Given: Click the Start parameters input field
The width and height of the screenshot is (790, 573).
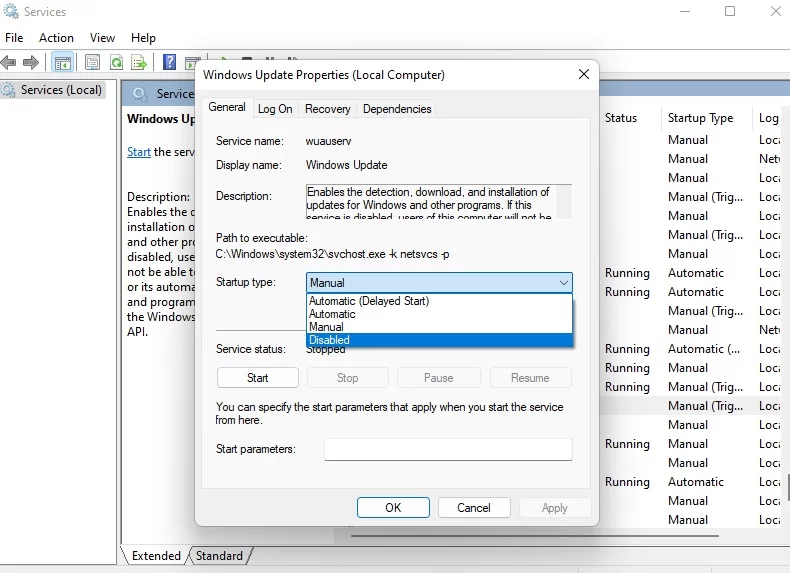Looking at the screenshot, I should point(448,449).
